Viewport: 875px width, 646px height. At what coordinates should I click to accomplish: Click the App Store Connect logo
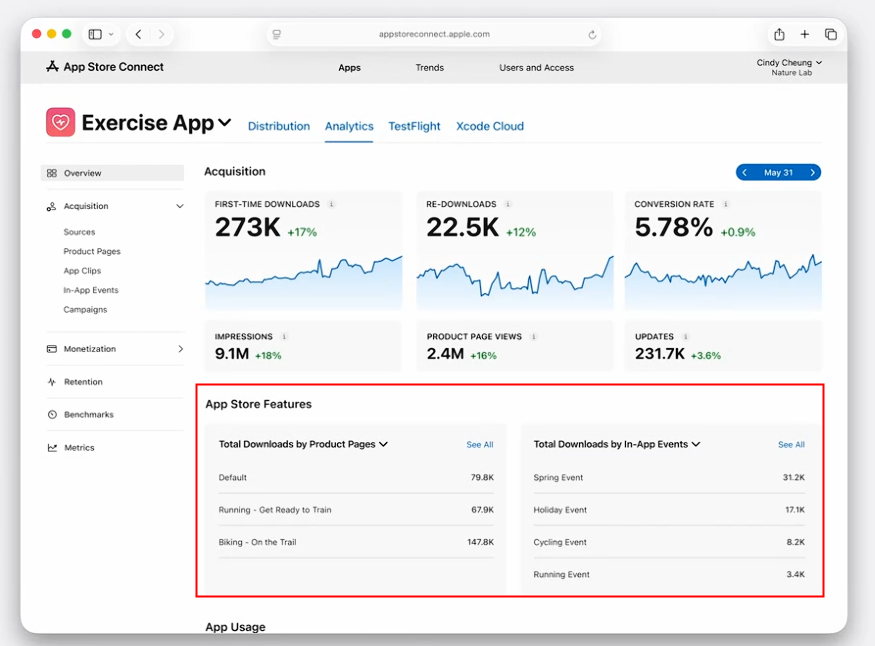(105, 67)
